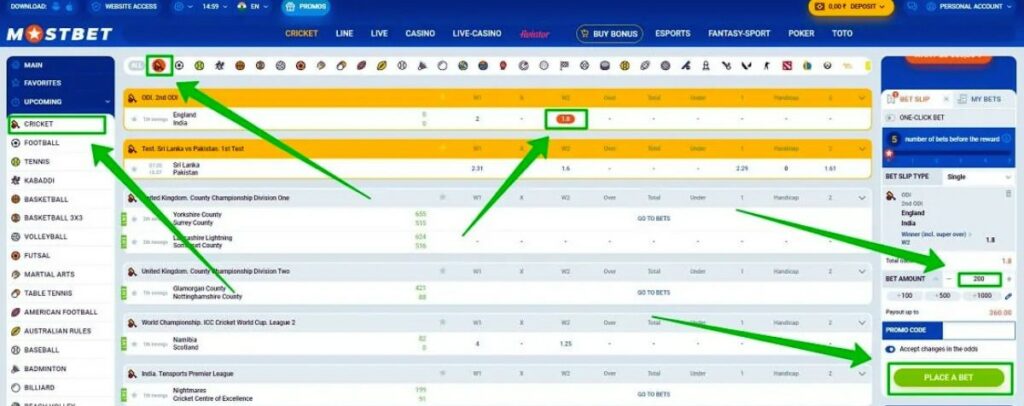Open the Bet Slip Type dropdown
Image resolution: width=1024 pixels, height=406 pixels.
click(x=978, y=177)
